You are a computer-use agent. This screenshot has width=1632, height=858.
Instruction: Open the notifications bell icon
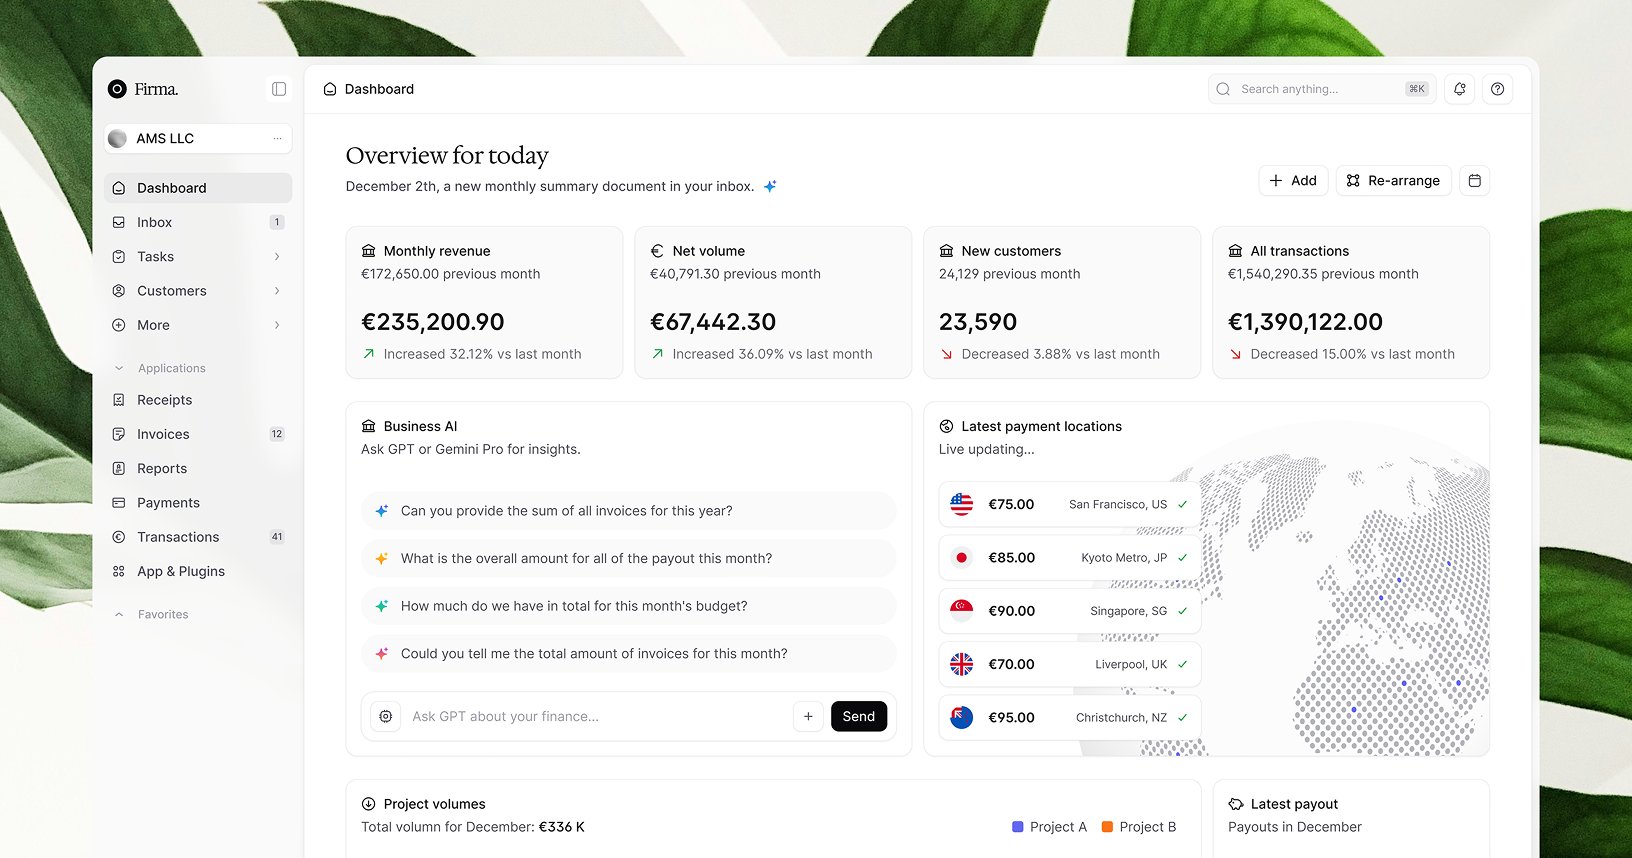(x=1460, y=89)
